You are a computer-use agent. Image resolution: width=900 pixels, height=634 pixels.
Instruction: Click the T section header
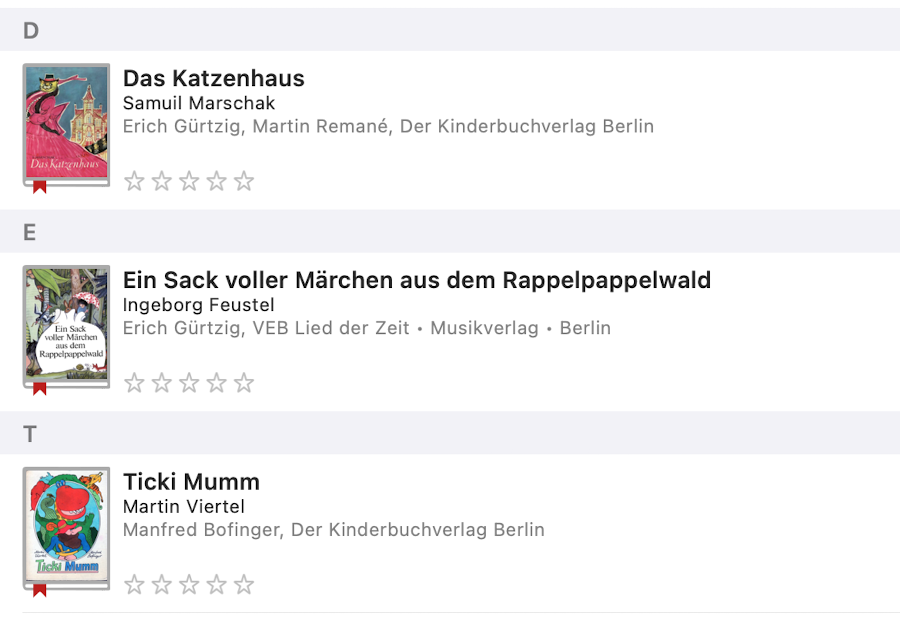tap(30, 435)
